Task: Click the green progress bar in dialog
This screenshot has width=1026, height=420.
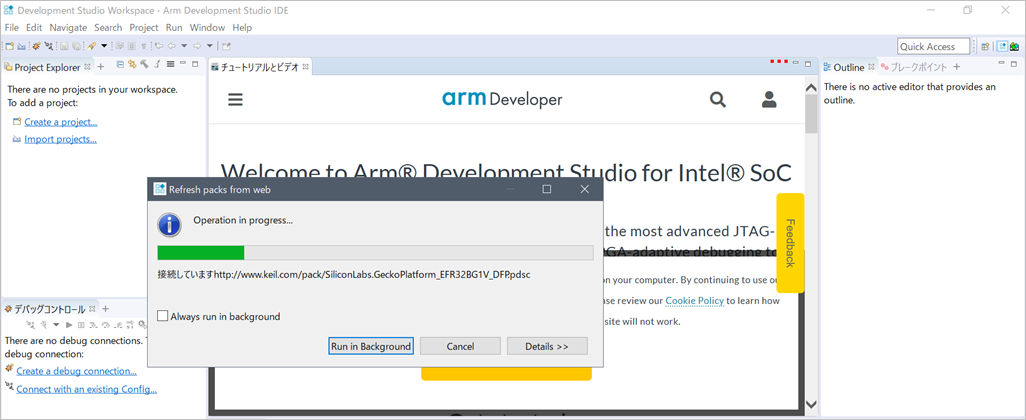Action: click(x=201, y=253)
